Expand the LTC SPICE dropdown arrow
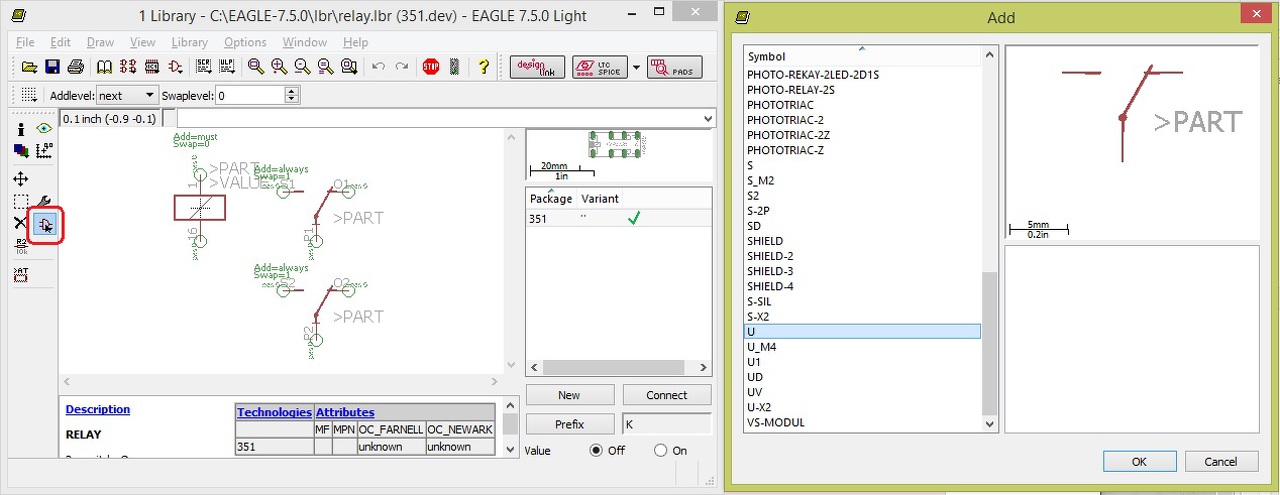 click(x=636, y=67)
